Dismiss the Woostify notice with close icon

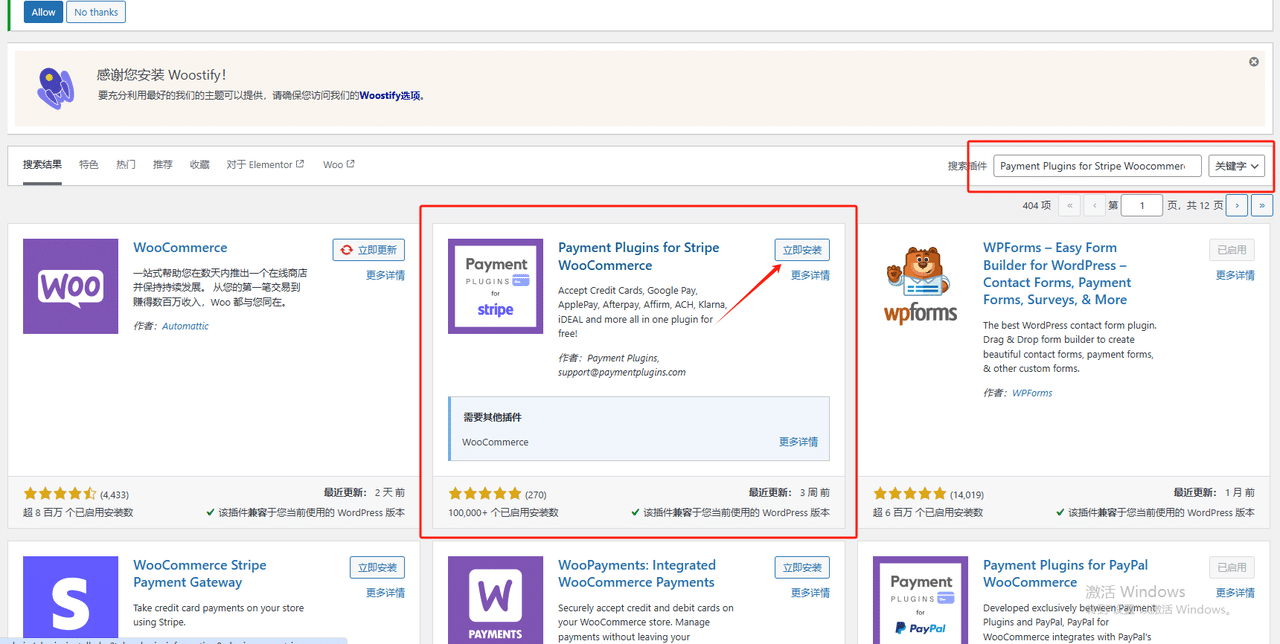(x=1254, y=62)
